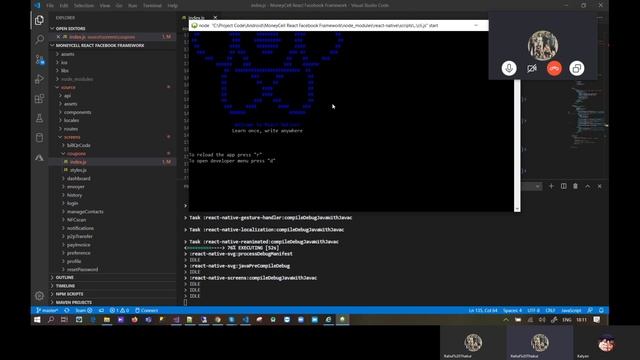This screenshot has height=360, width=640.
Task: Open the Azure view in activity bar
Action: tap(39, 157)
